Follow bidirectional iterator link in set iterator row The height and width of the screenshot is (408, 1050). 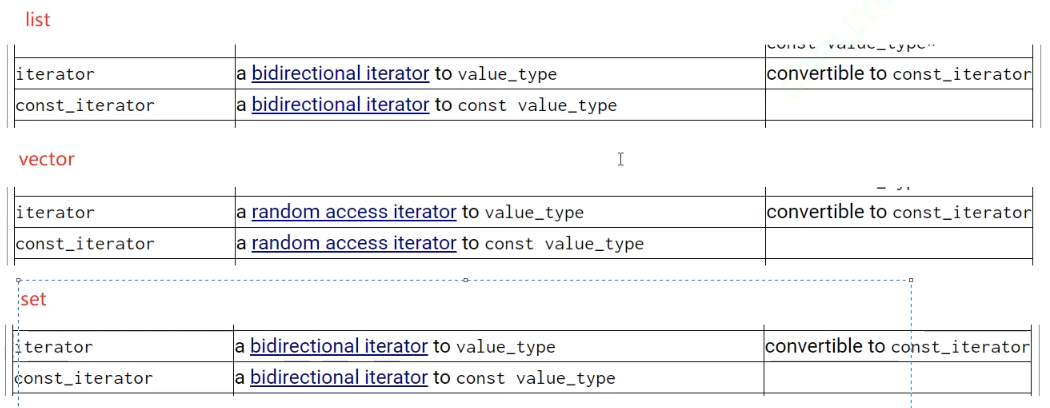[339, 346]
